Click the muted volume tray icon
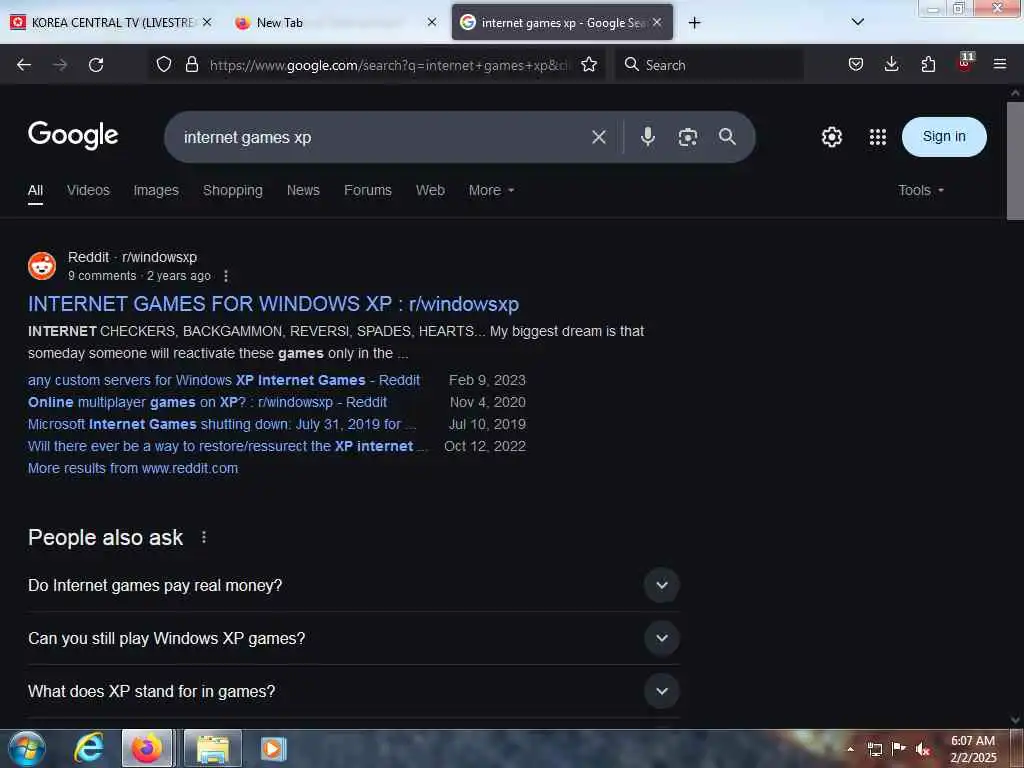 [922, 749]
